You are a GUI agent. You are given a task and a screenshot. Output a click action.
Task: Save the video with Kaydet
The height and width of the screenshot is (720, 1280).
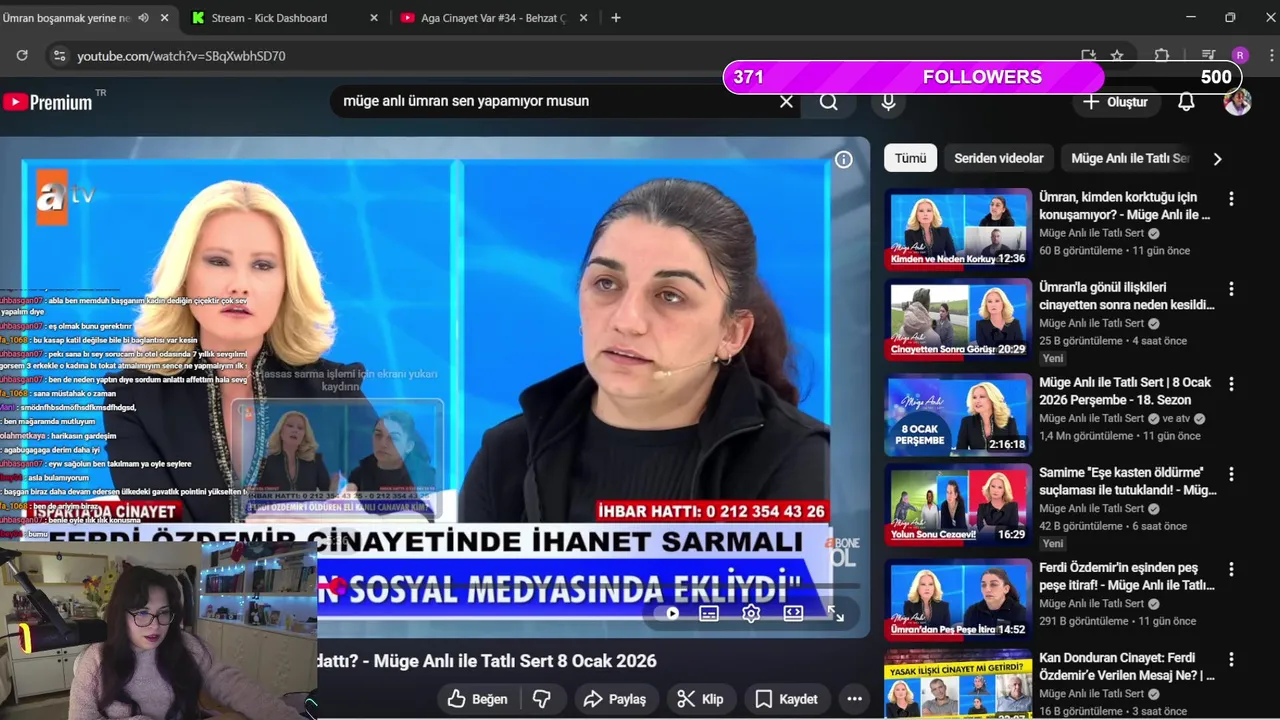pyautogui.click(x=787, y=699)
